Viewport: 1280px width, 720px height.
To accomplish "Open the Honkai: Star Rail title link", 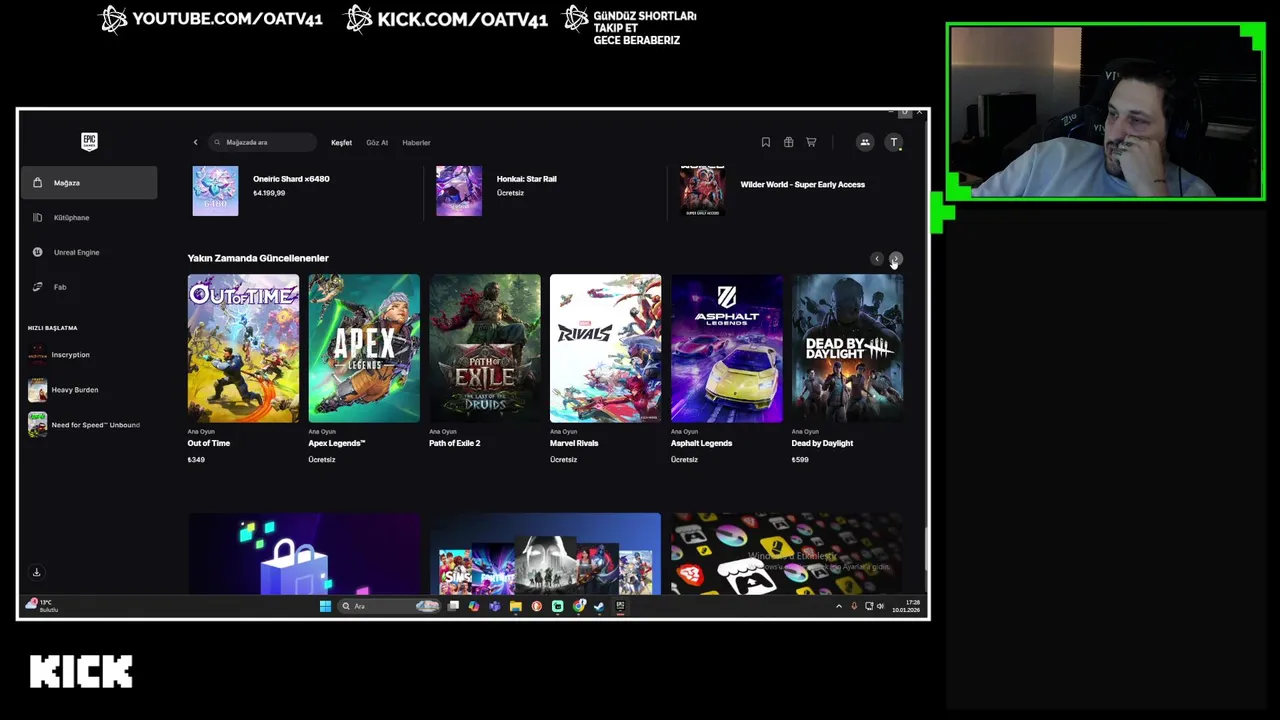I will pos(526,179).
